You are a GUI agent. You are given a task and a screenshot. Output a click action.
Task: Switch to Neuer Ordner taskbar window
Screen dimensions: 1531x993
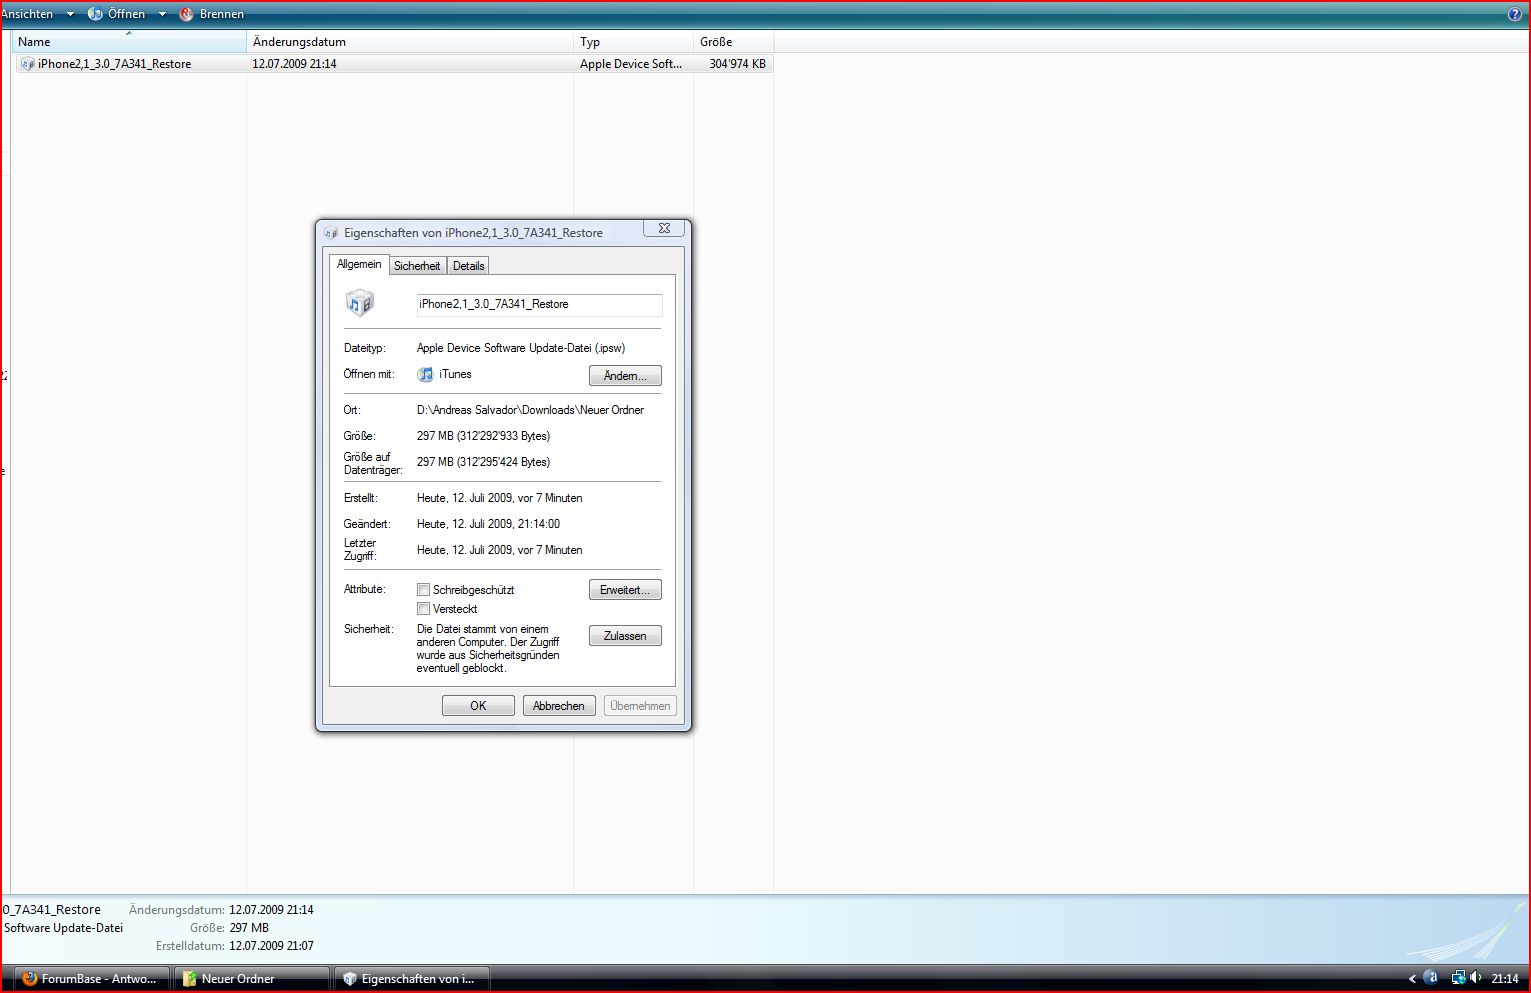pyautogui.click(x=252, y=979)
